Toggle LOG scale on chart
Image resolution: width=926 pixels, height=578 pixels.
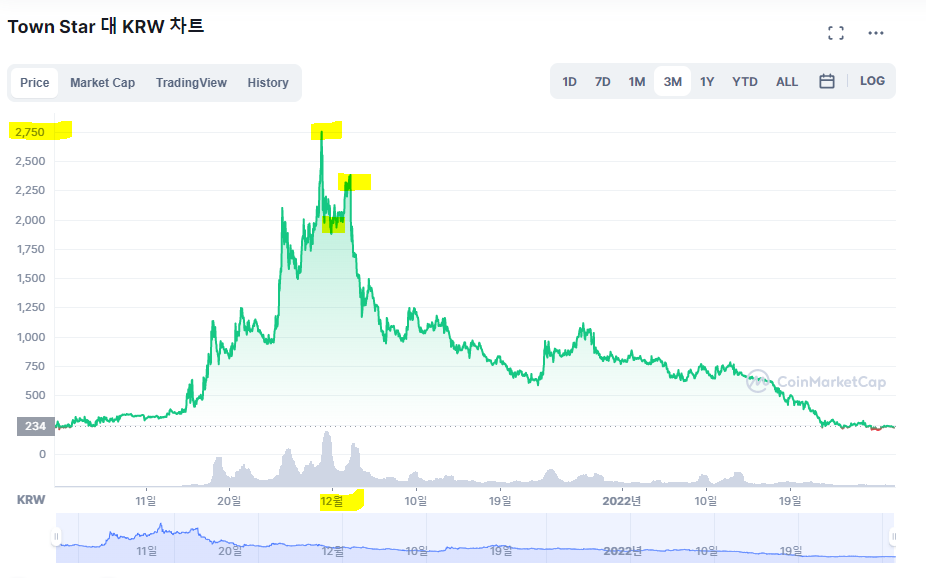872,81
